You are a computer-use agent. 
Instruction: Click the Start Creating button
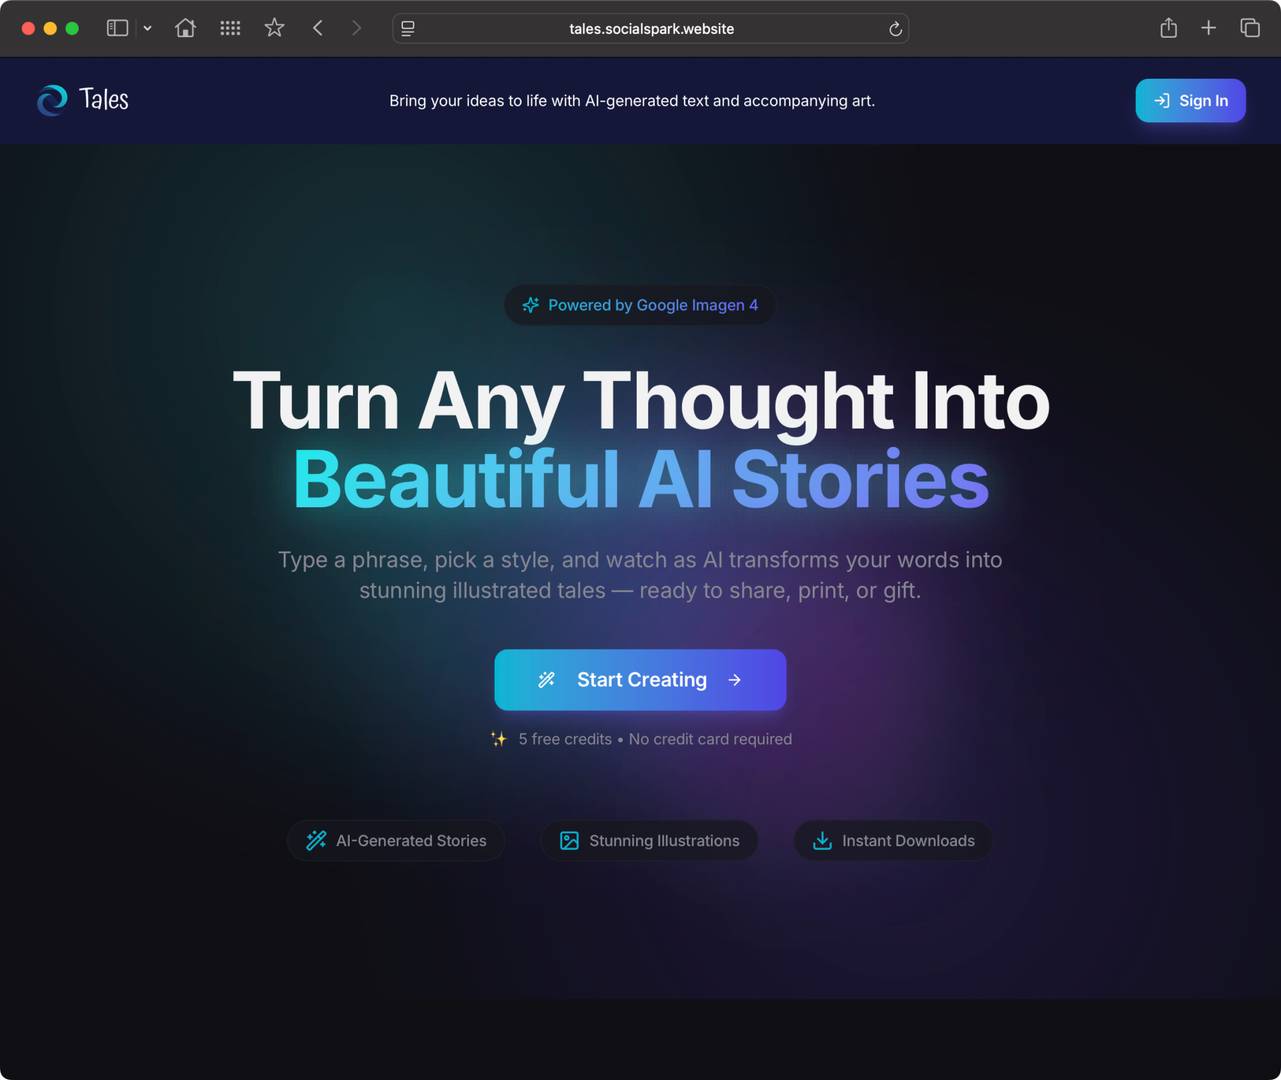pos(640,679)
